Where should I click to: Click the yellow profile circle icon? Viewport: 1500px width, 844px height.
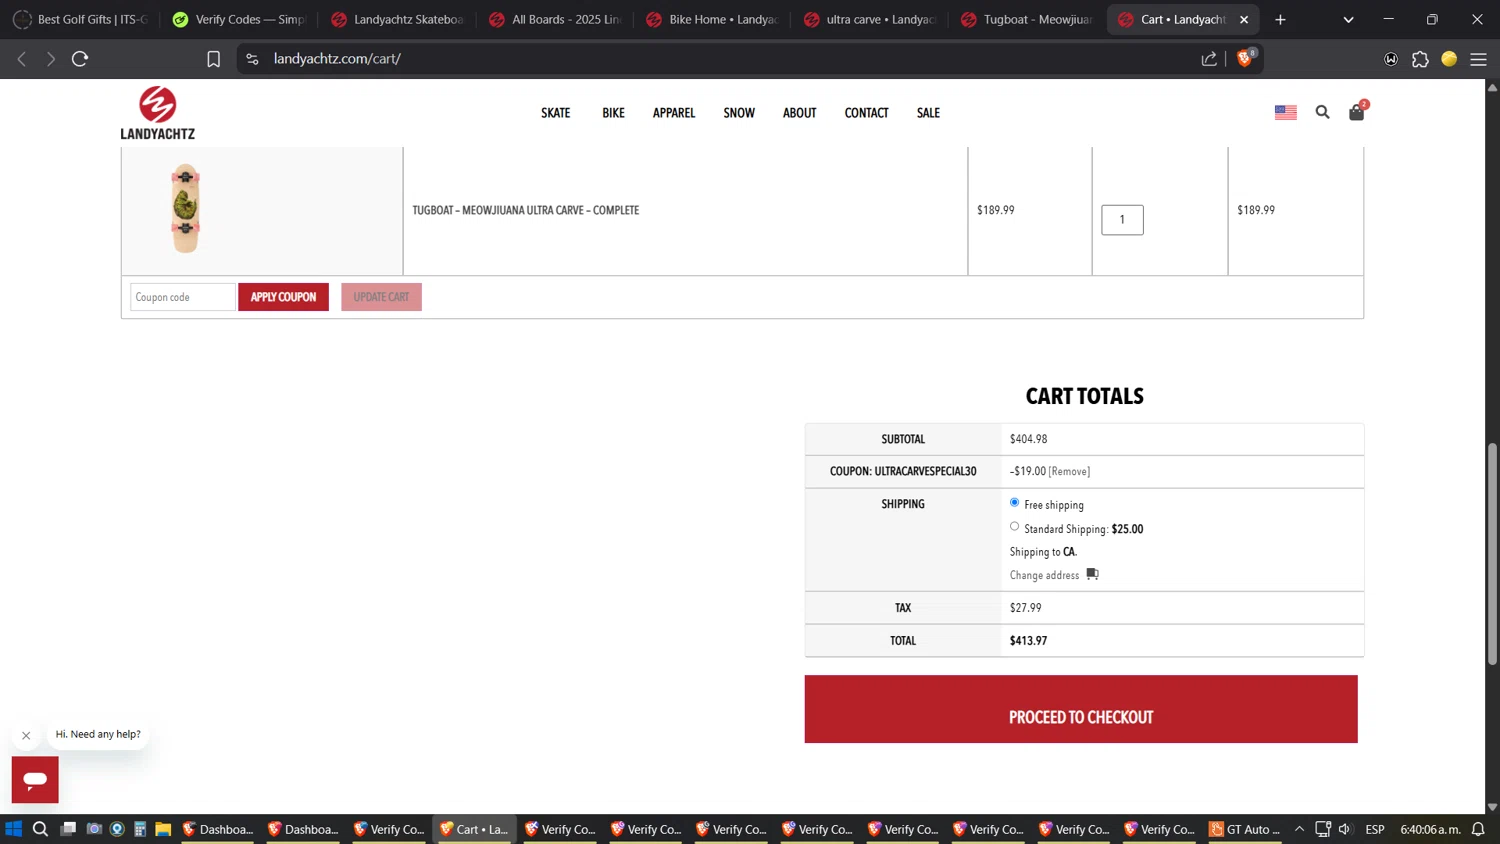[x=1449, y=59]
